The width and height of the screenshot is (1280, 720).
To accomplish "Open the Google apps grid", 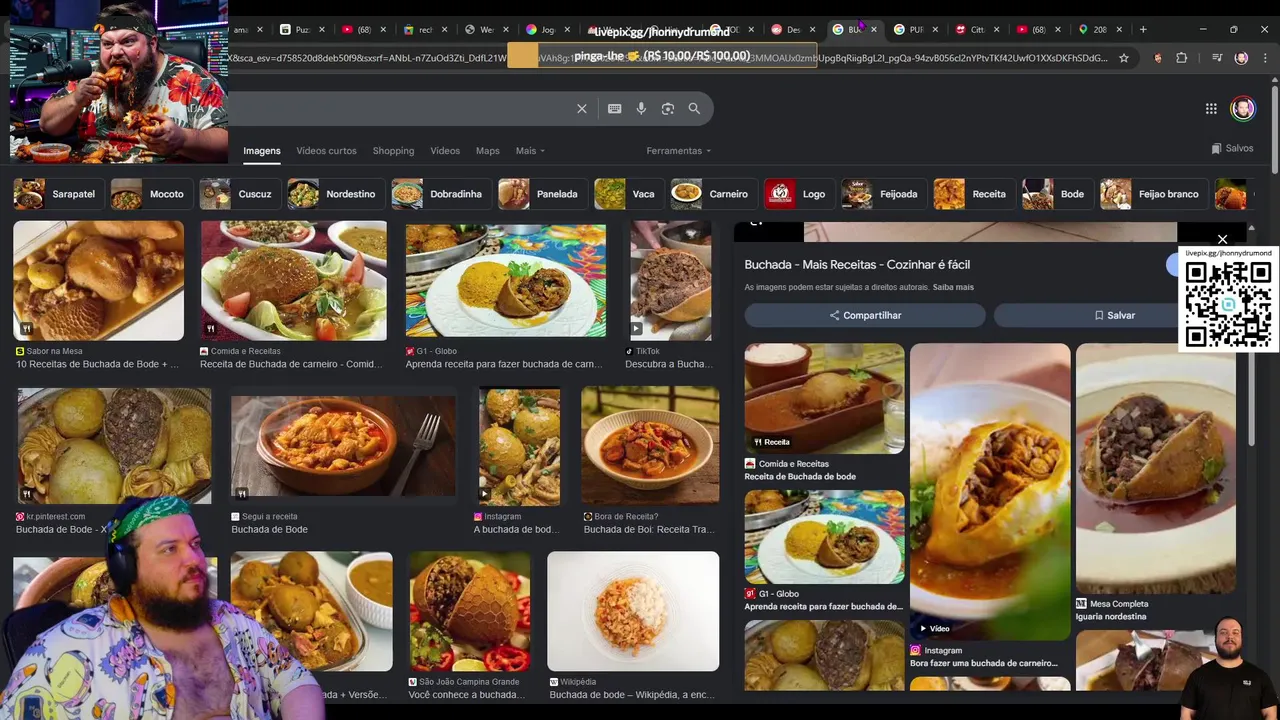I will coord(1211,109).
